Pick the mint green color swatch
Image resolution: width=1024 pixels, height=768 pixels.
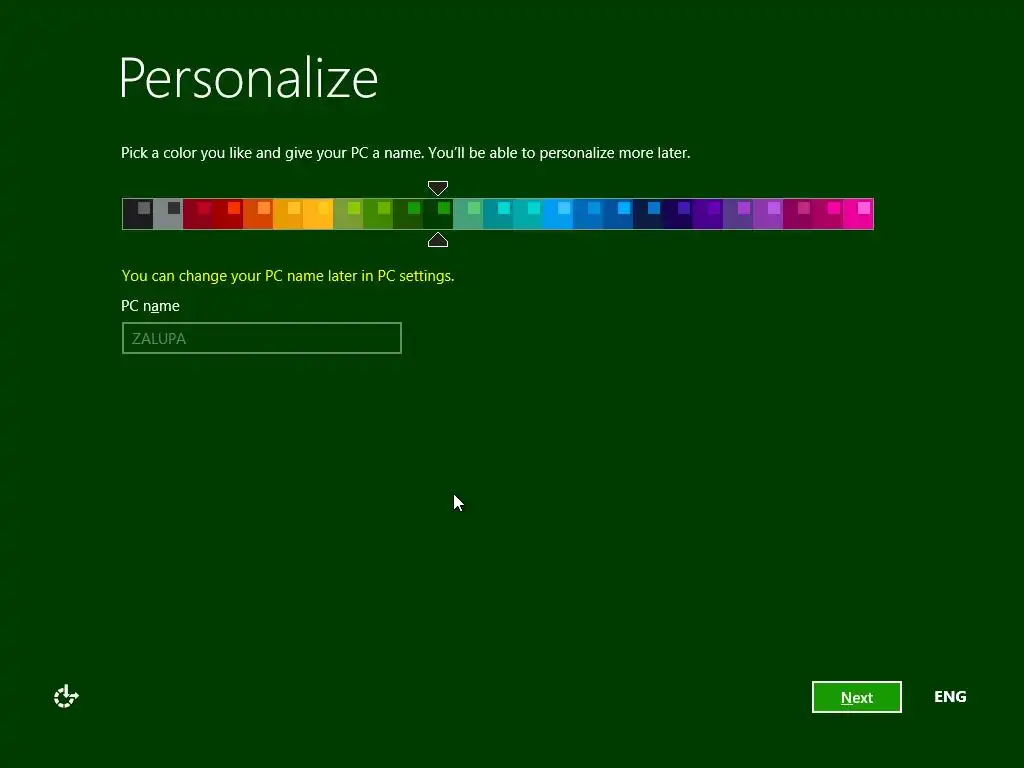[468, 214]
